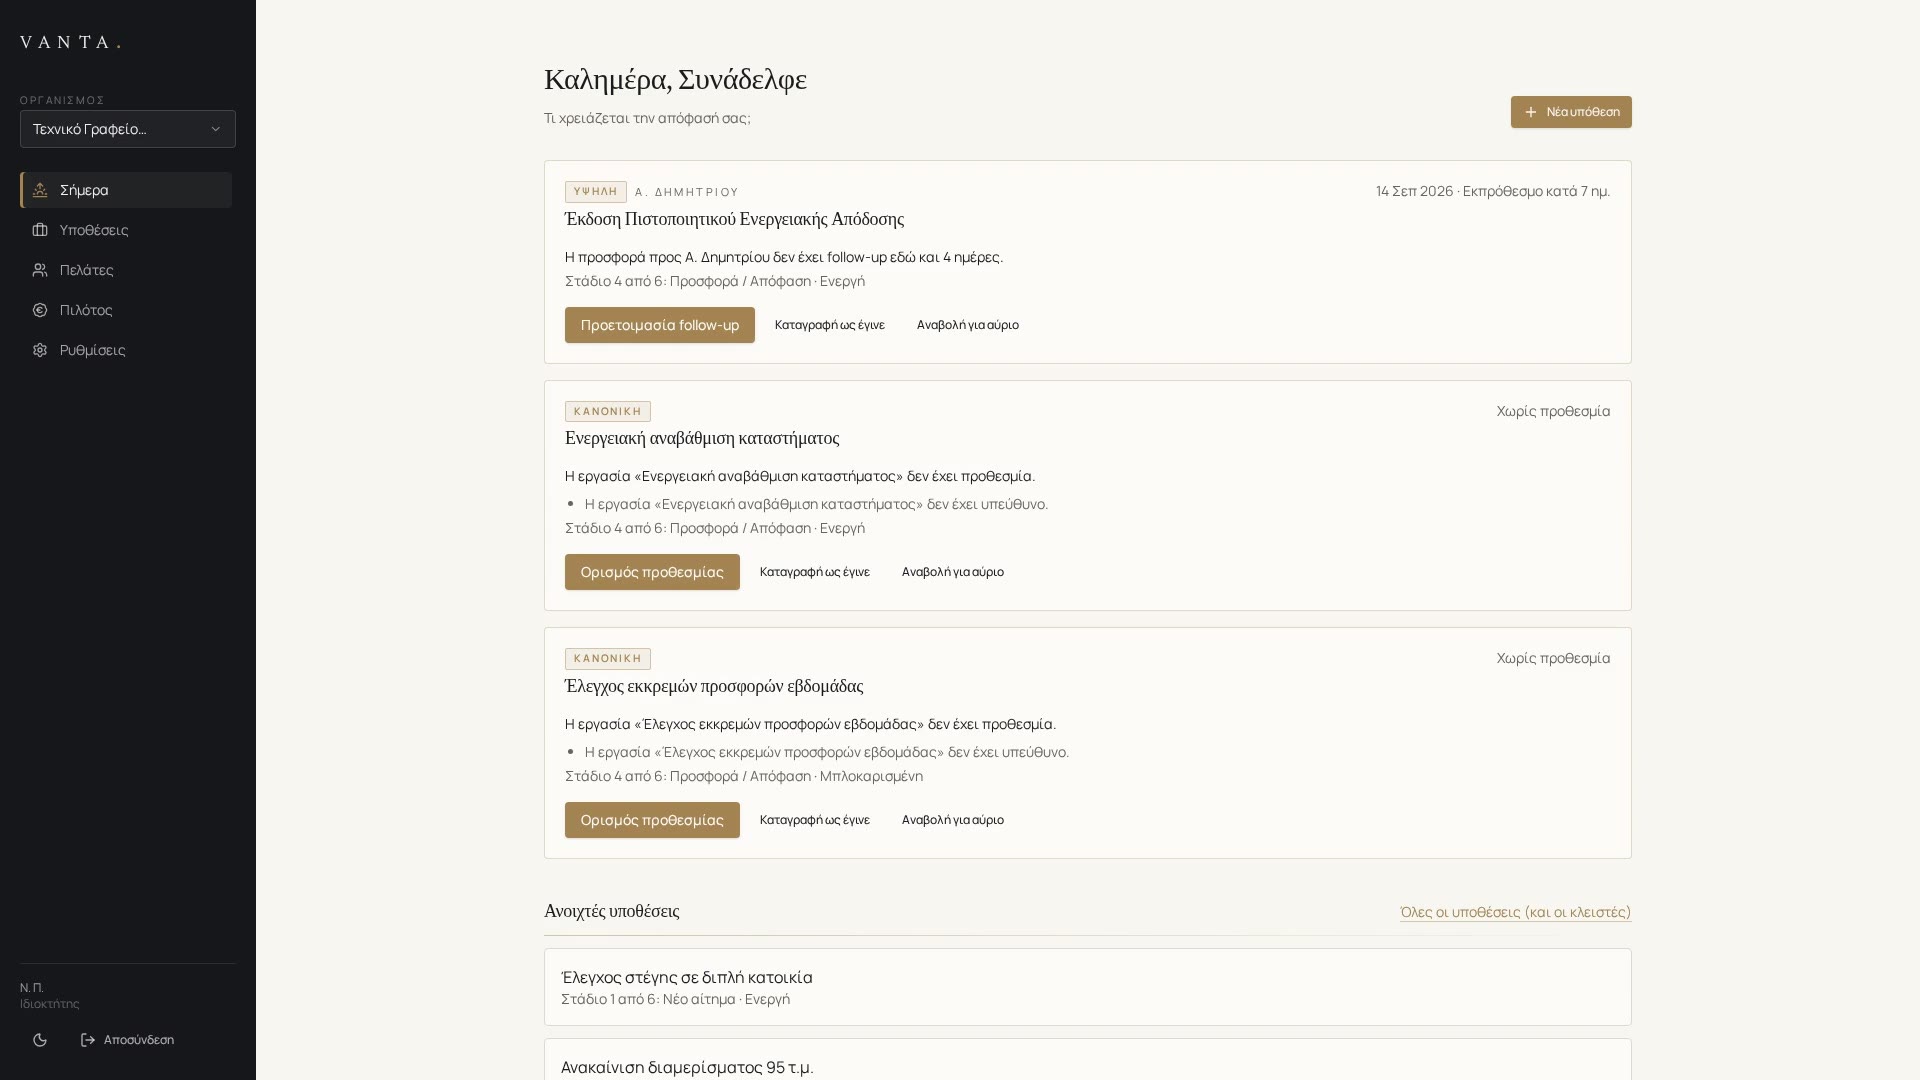
Task: Click the VANTA logo
Action: coord(70,42)
